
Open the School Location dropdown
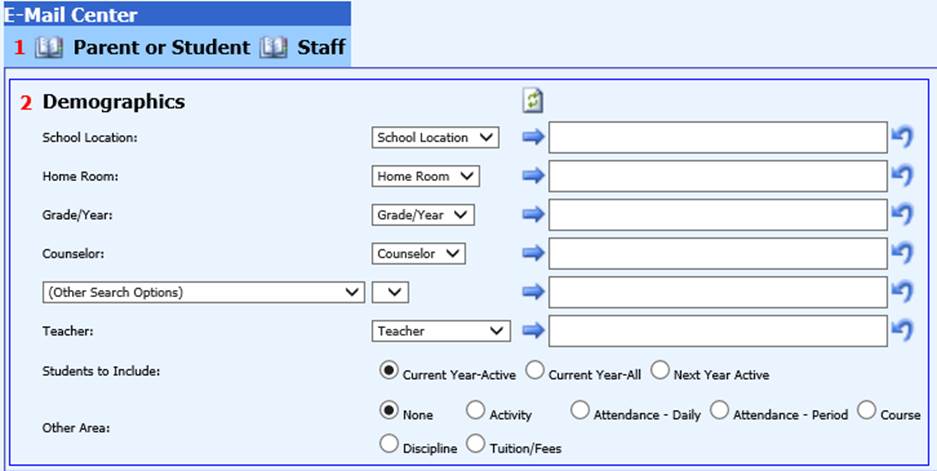[435, 138]
